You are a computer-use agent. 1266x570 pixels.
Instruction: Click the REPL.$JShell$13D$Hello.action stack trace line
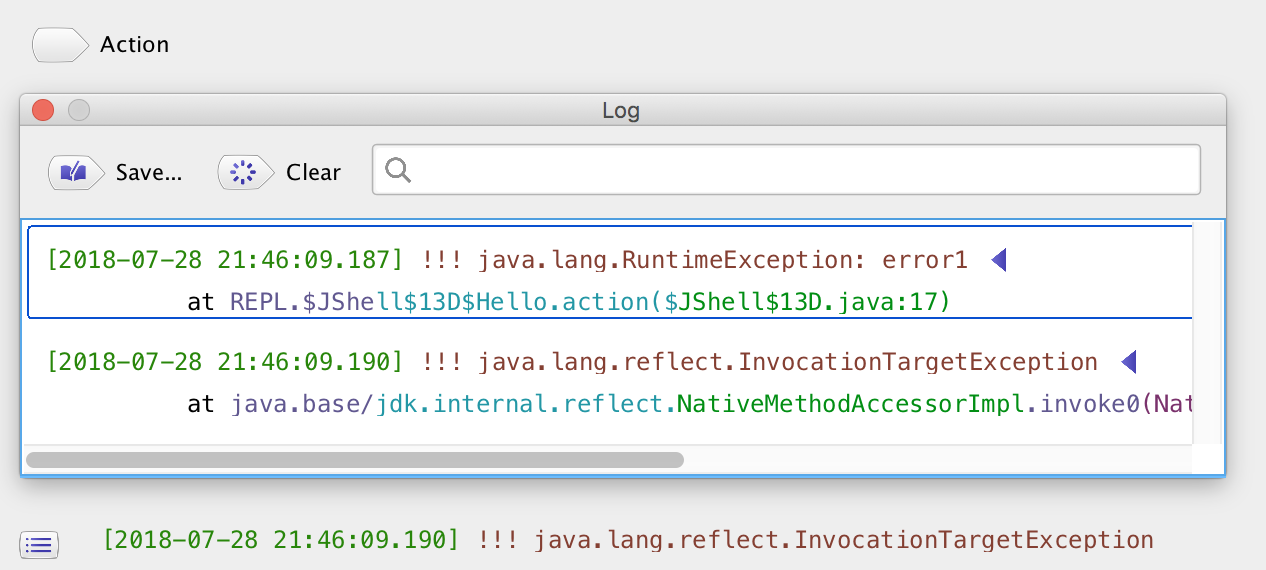click(x=570, y=301)
